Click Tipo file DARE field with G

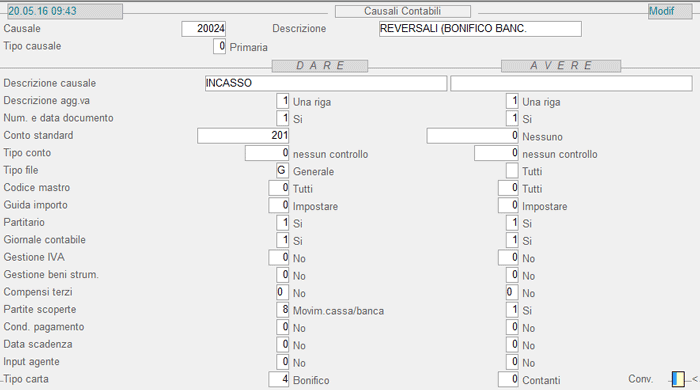283,170
